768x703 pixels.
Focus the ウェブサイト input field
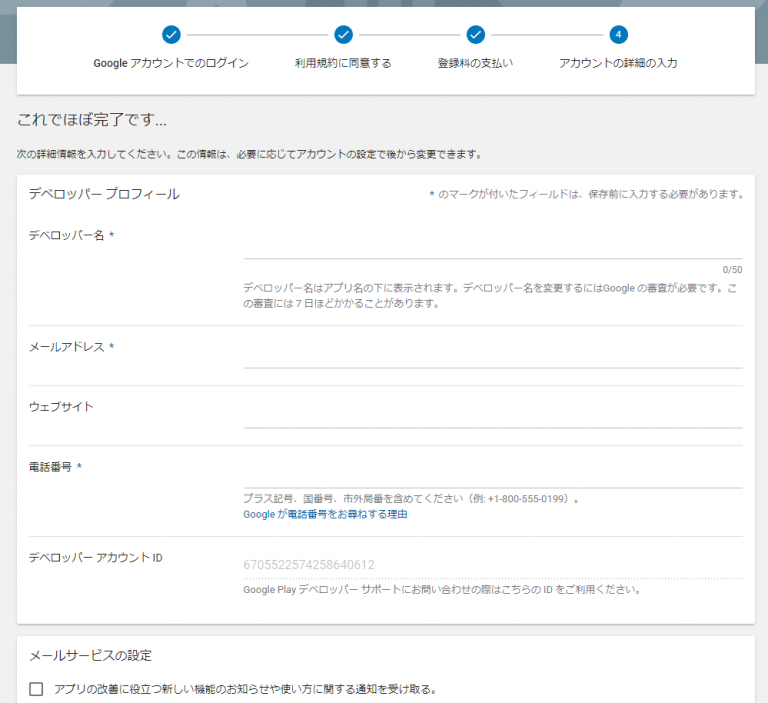[492, 416]
